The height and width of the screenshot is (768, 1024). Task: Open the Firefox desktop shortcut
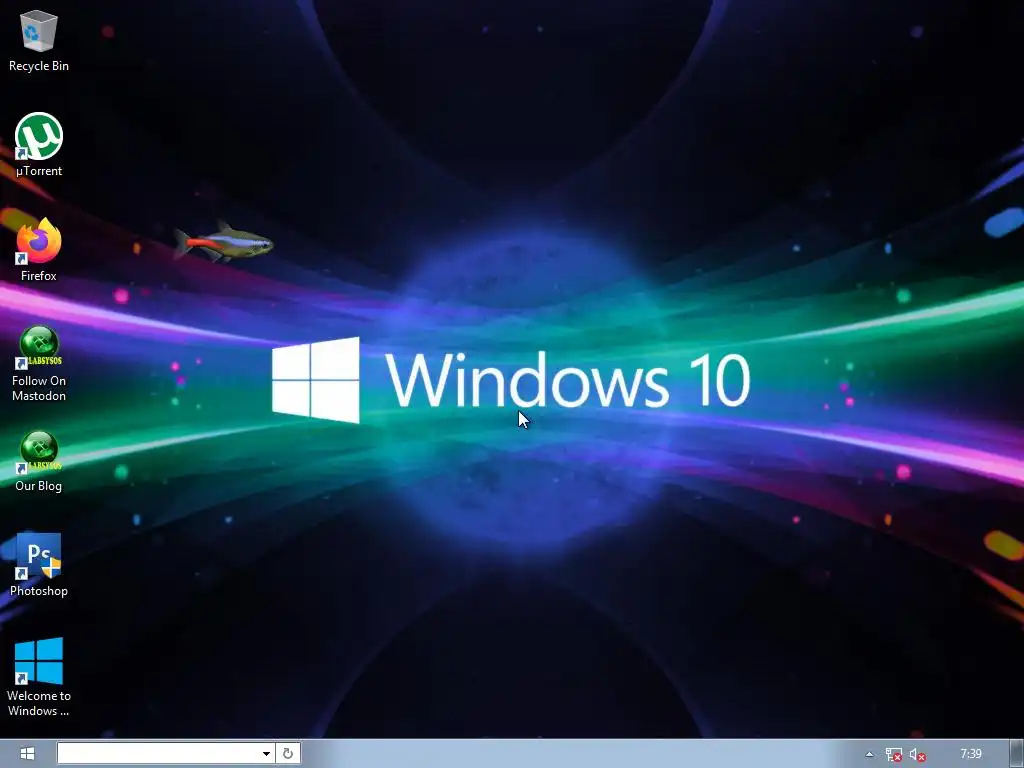point(39,242)
